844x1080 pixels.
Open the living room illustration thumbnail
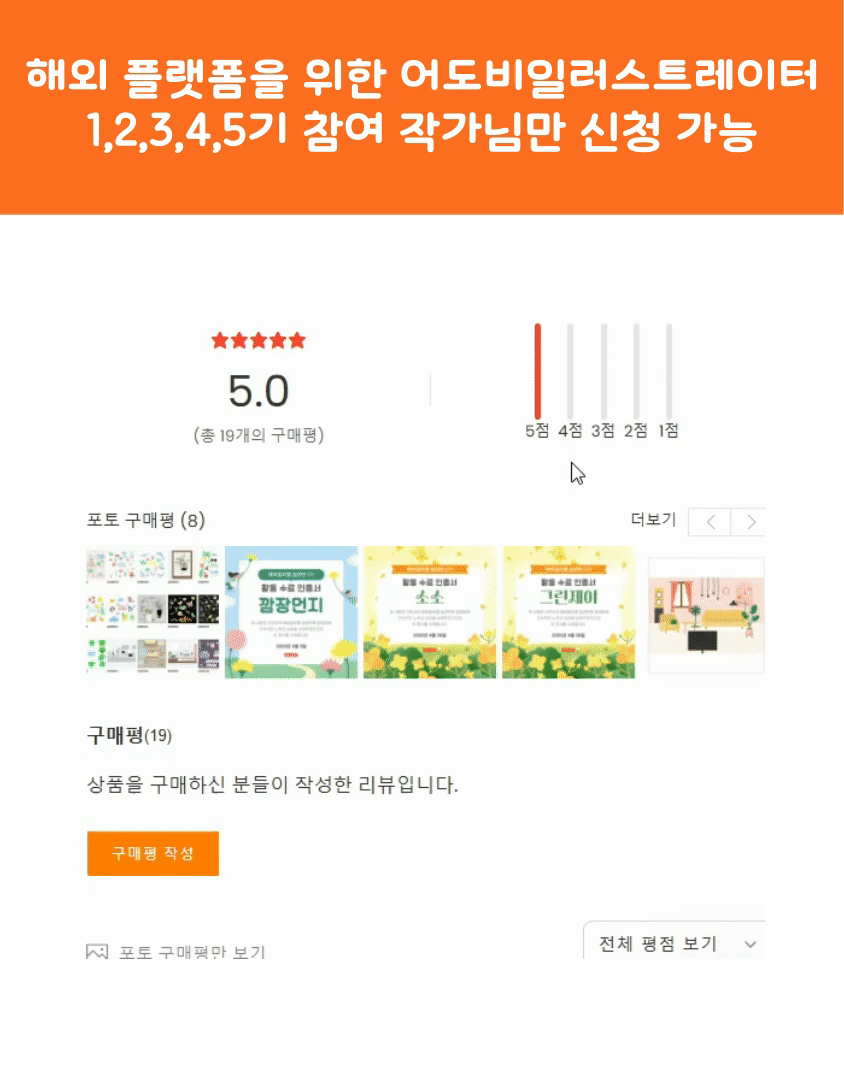click(706, 615)
